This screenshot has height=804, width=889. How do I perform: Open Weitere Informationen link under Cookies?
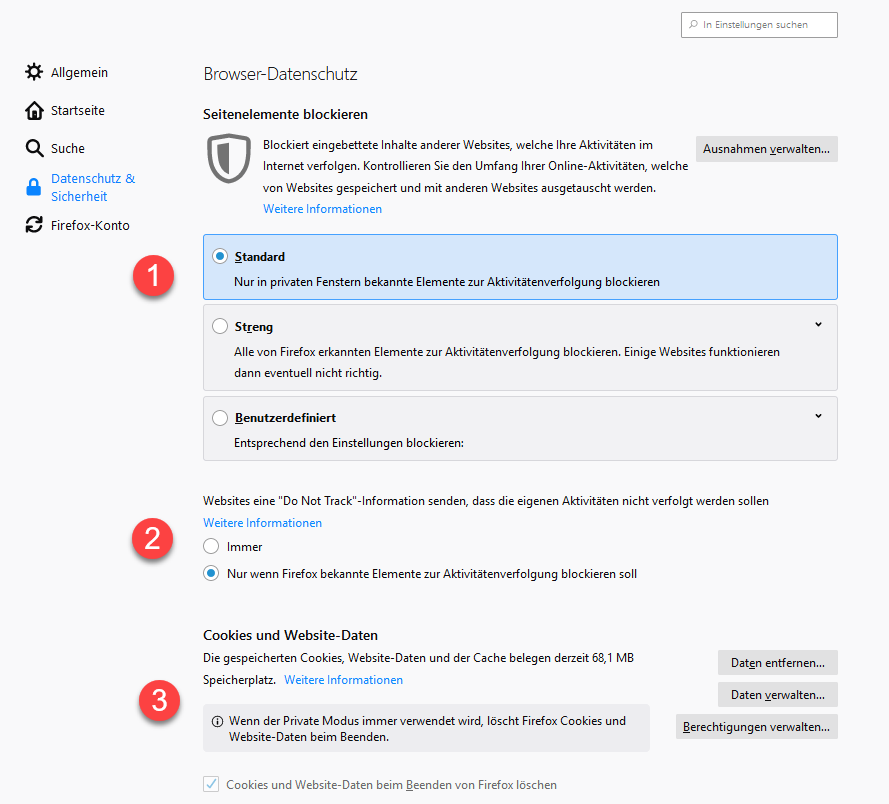pos(343,680)
